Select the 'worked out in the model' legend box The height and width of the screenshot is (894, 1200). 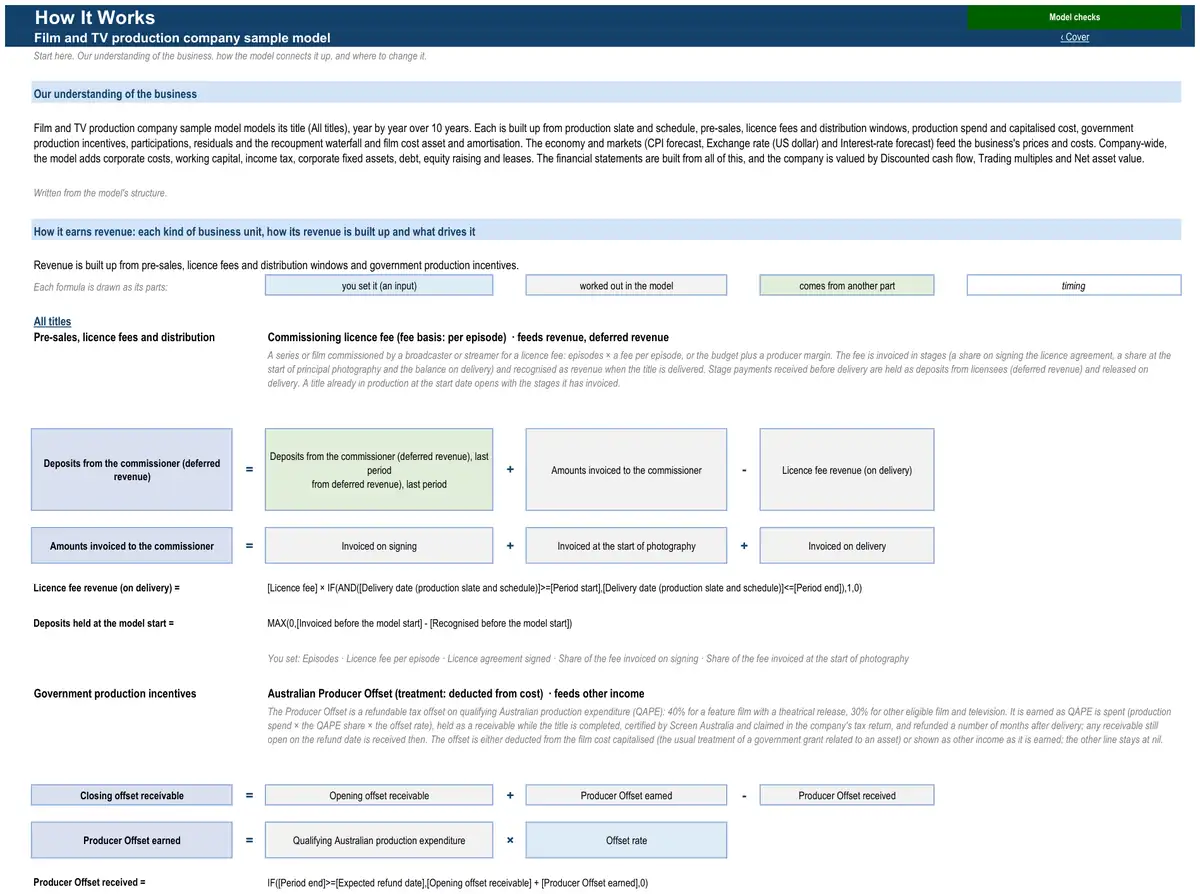point(626,286)
